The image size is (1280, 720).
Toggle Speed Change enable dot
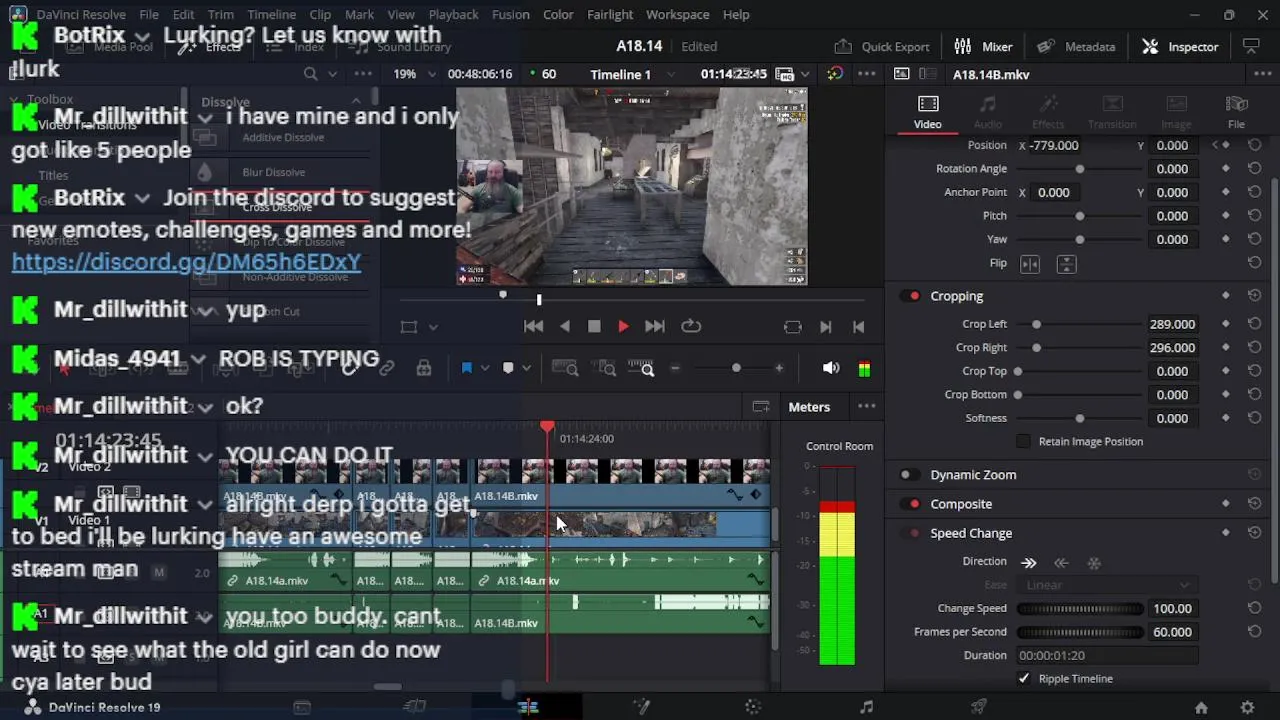pos(914,533)
